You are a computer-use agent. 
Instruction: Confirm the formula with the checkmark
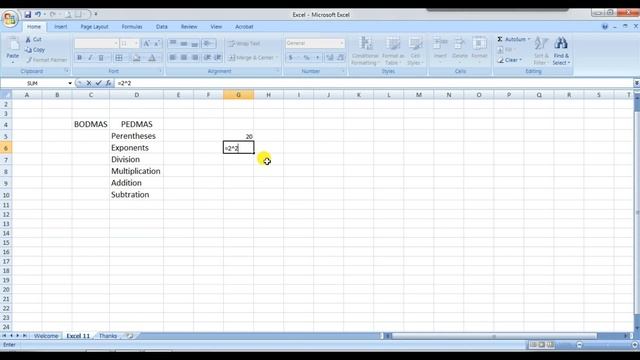point(98,83)
